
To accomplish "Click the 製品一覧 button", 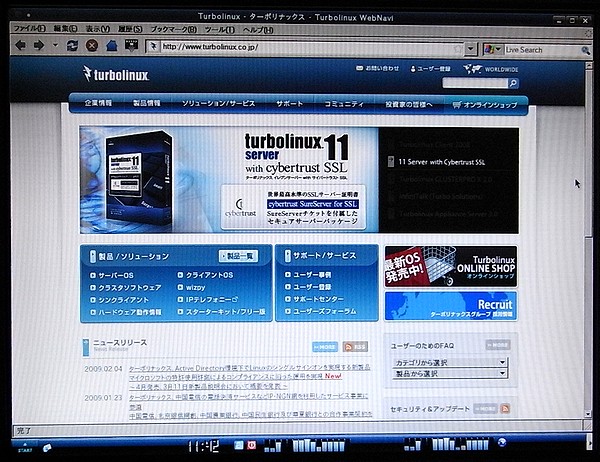I will 238,256.
